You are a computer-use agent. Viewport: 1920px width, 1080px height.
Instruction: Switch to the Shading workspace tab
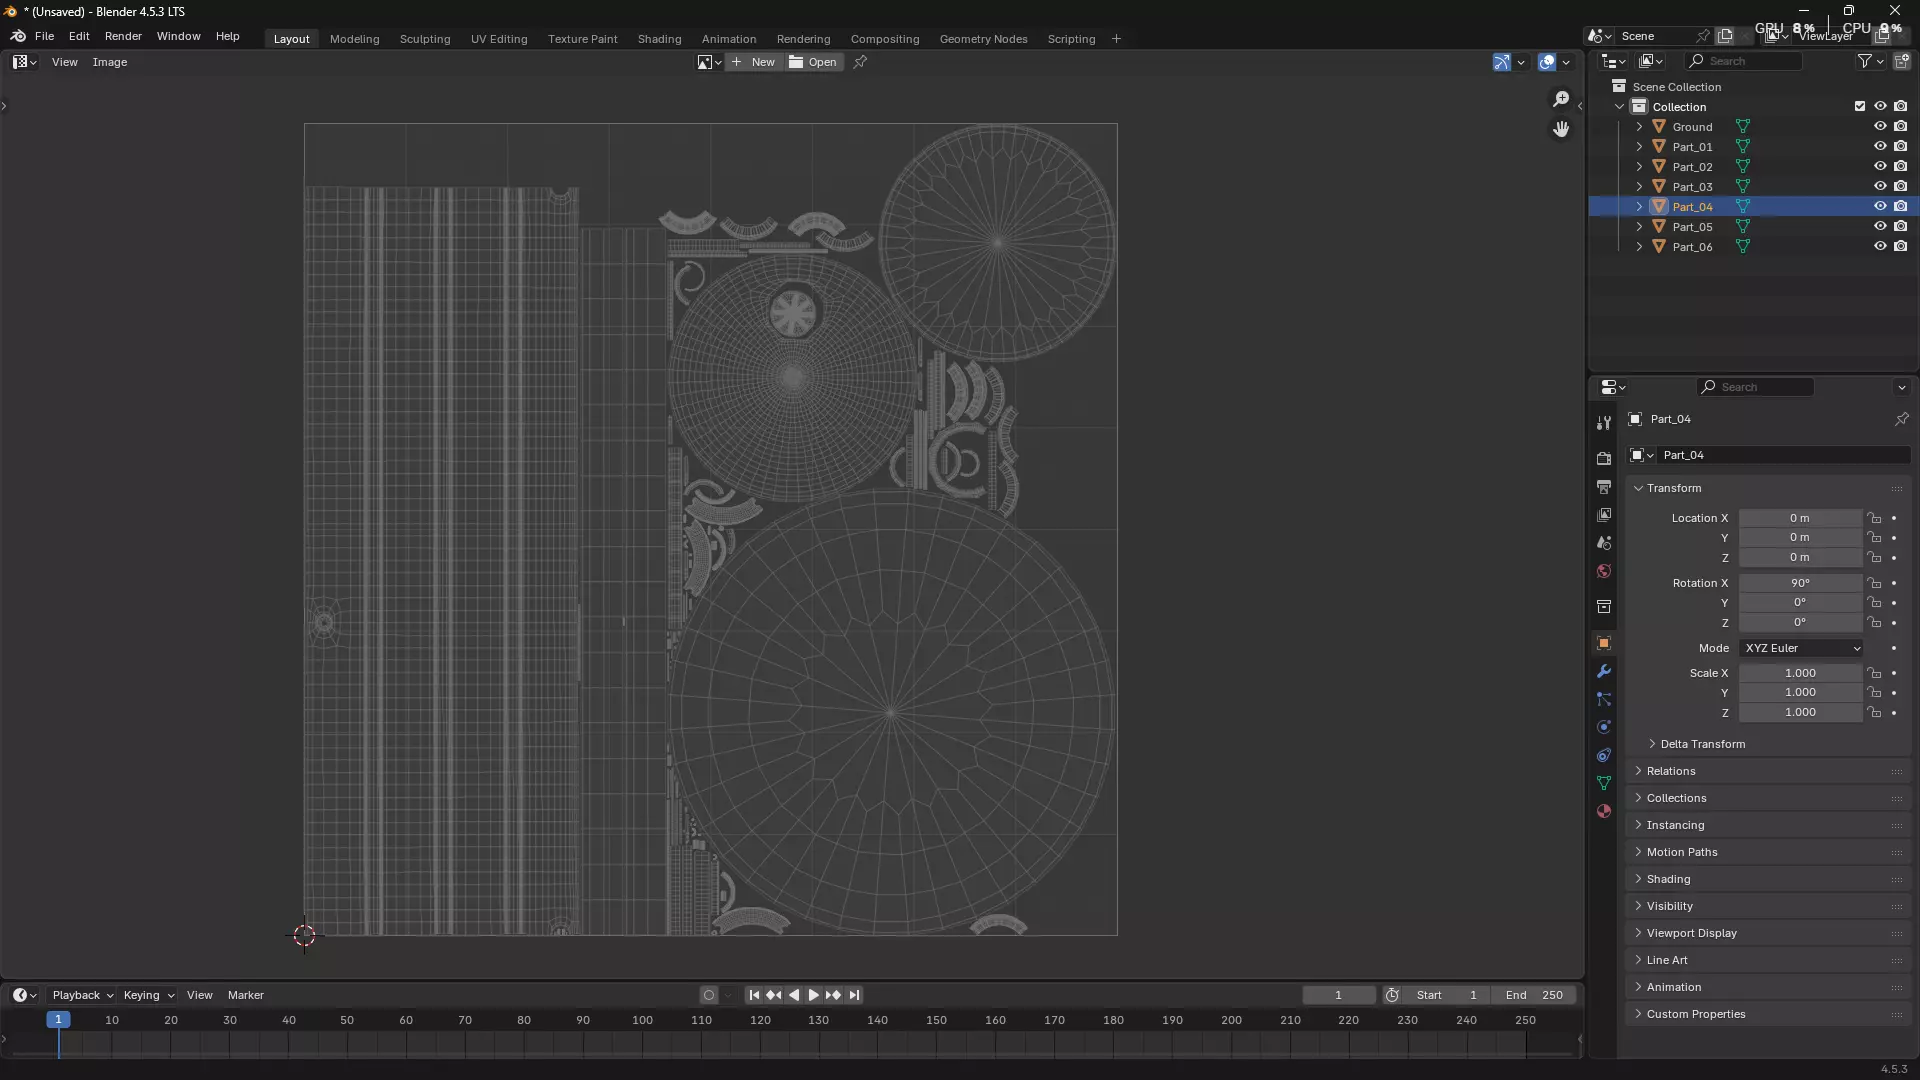click(x=659, y=39)
